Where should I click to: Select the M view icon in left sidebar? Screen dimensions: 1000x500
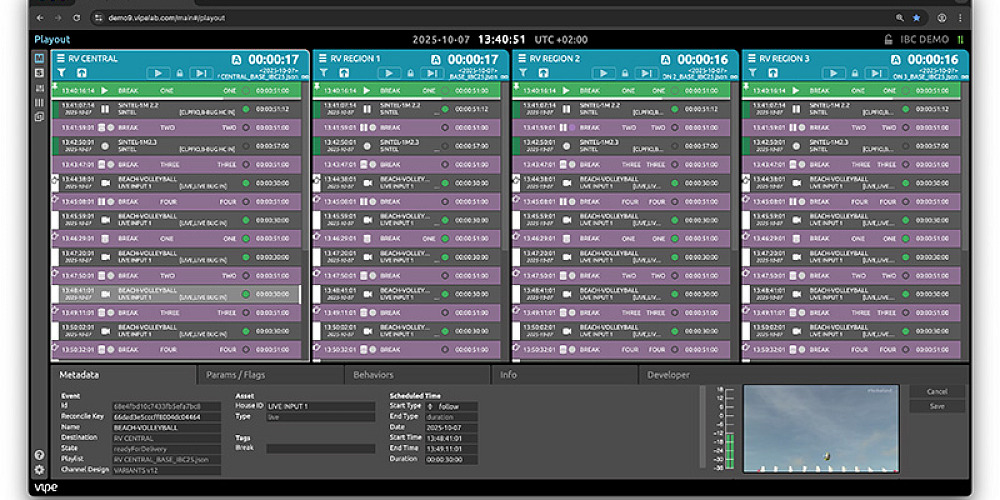tap(39, 59)
